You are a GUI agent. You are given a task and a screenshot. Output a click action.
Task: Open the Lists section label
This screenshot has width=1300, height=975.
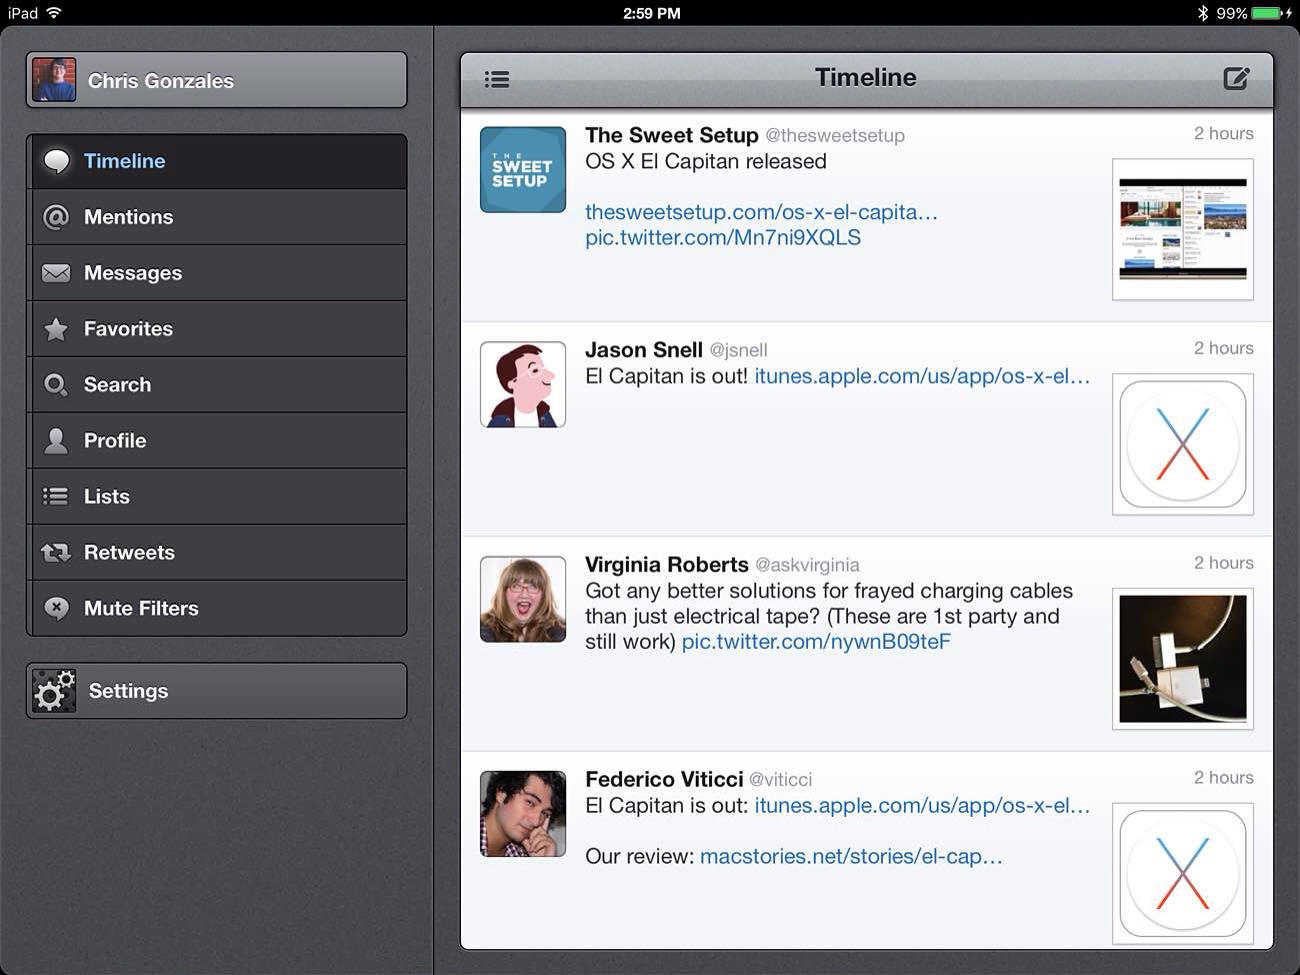107,496
